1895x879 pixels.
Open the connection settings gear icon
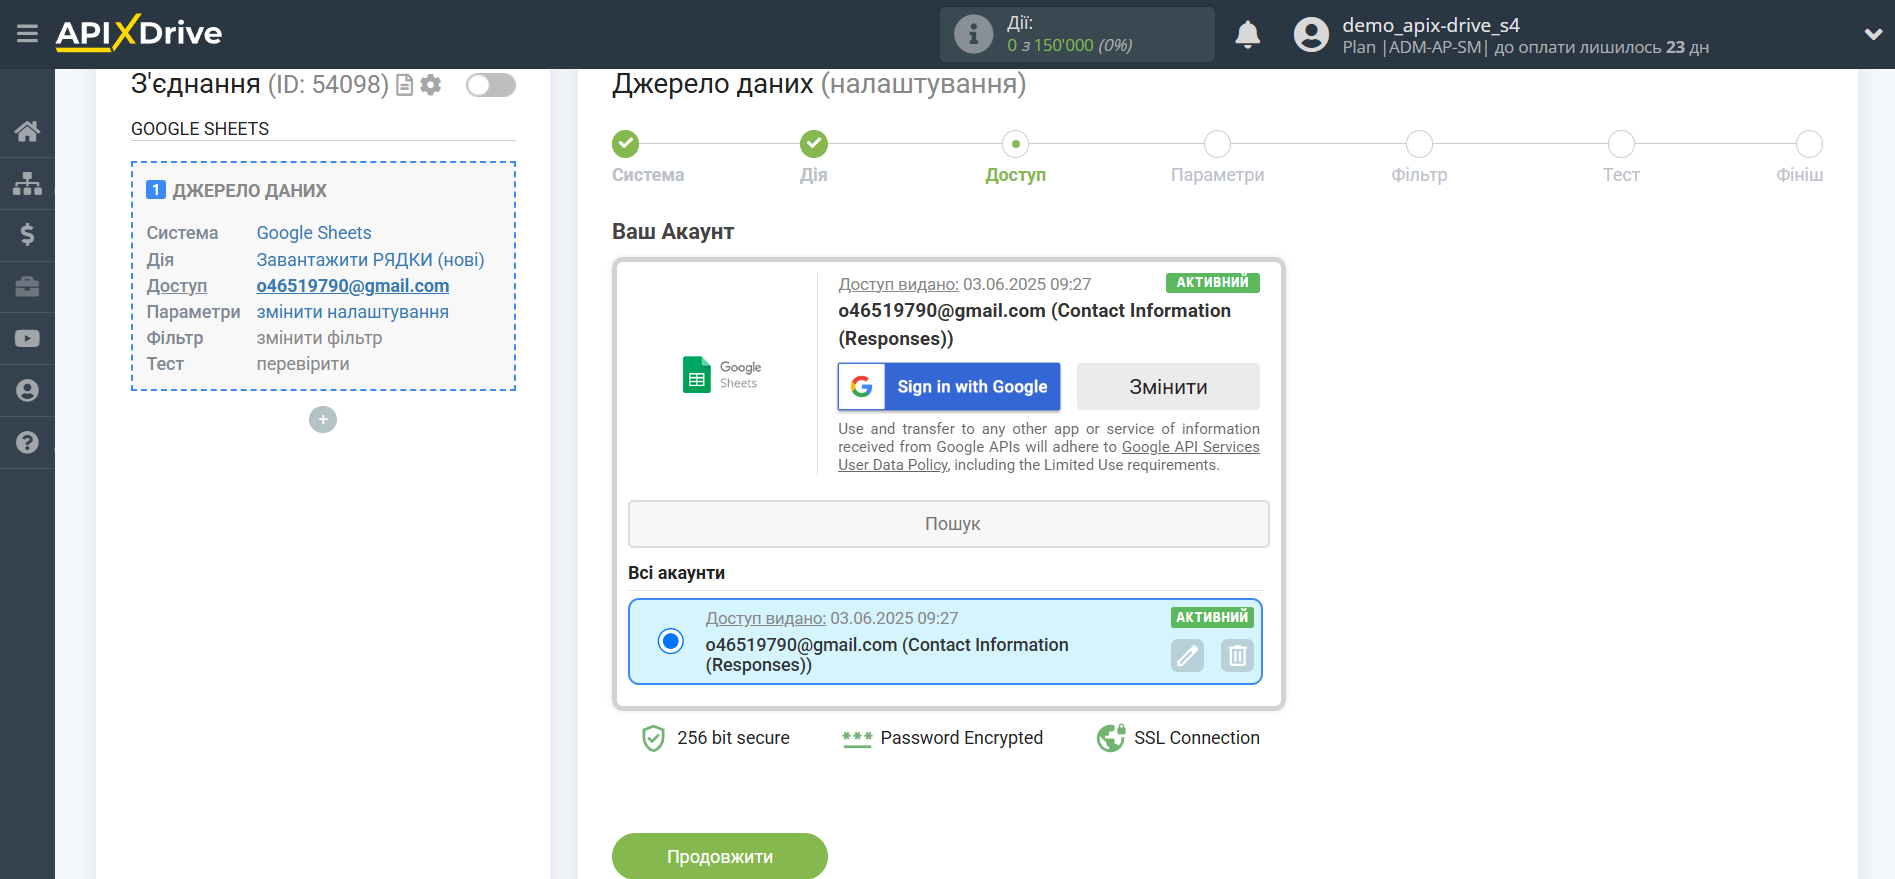[431, 85]
